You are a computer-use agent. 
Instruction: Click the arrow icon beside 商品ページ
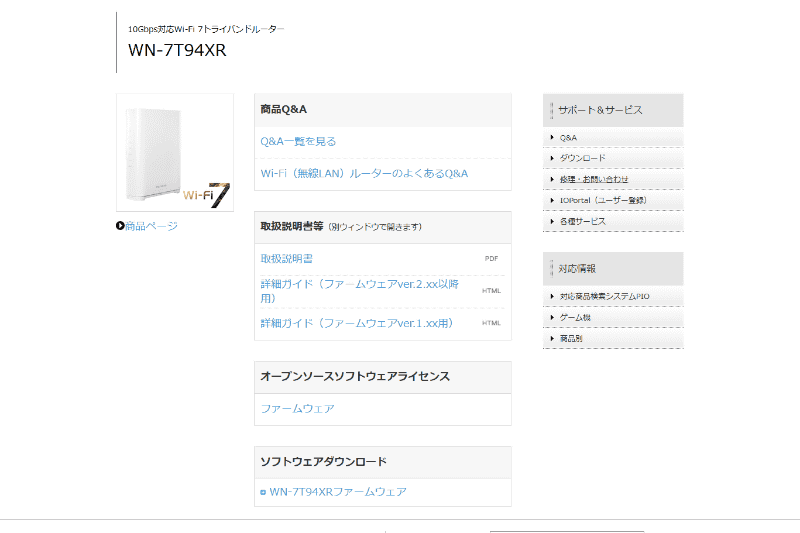click(120, 225)
